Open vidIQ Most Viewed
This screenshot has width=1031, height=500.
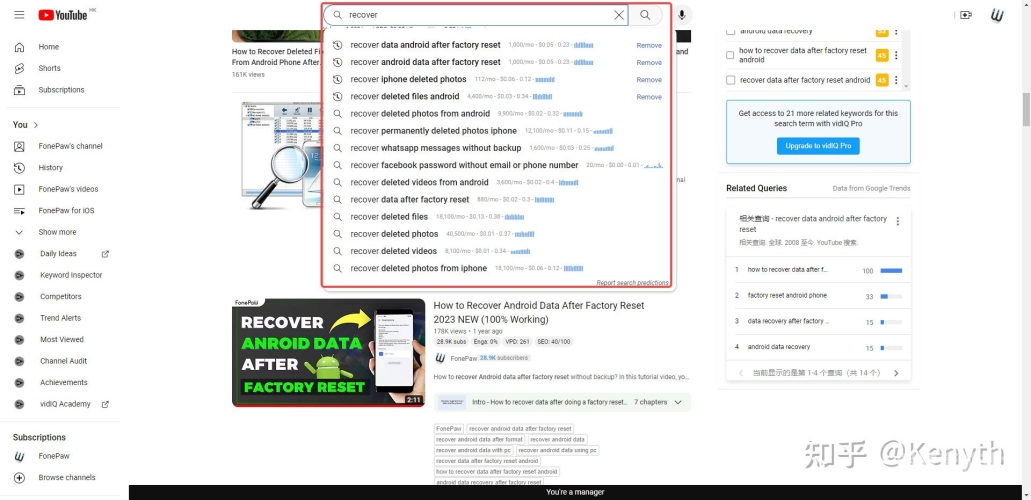[64, 339]
